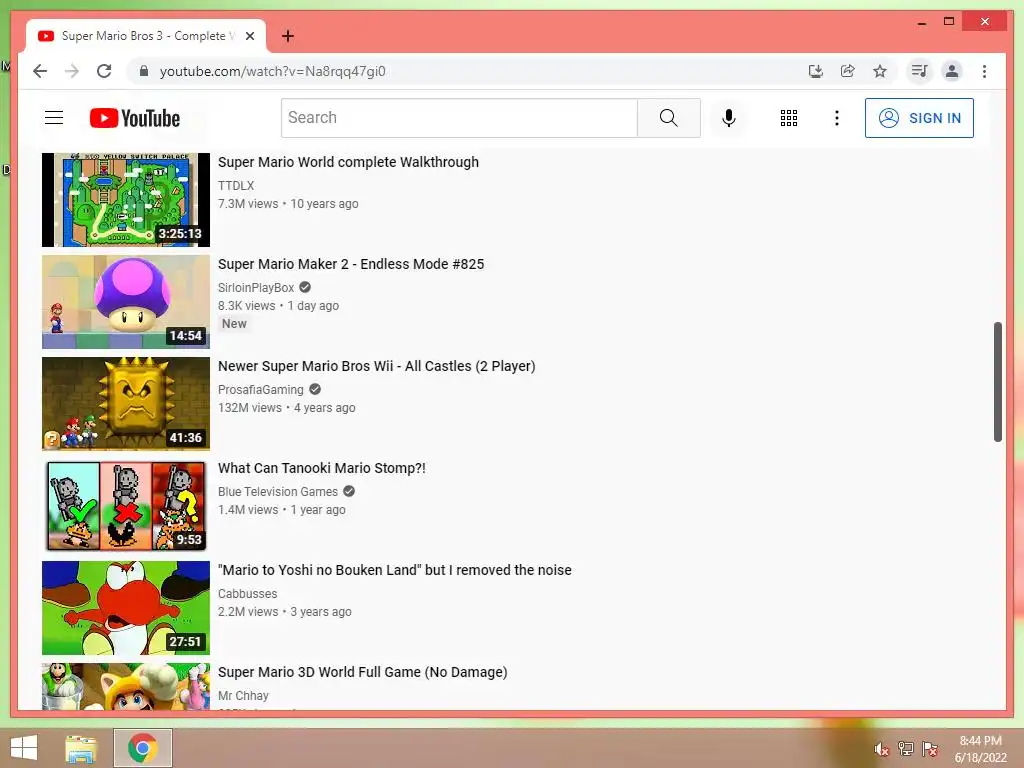Viewport: 1024px width, 768px height.
Task: Open "Mario to Yoshi no Bouken Land" title
Action: tap(394, 569)
